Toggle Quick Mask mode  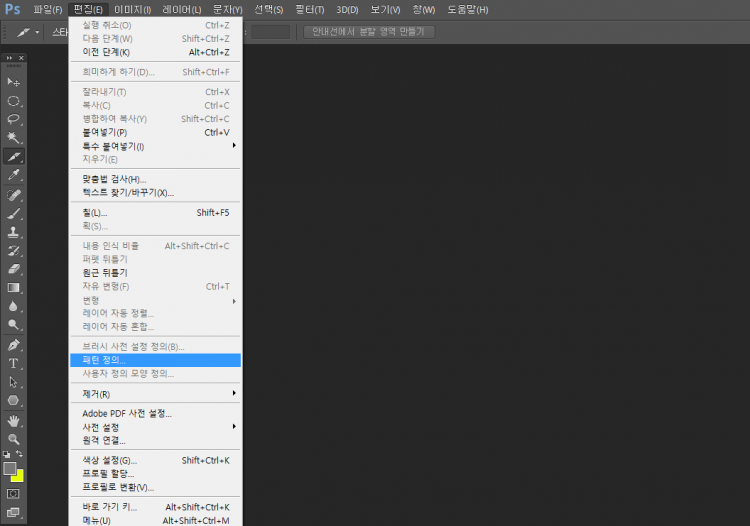14,493
